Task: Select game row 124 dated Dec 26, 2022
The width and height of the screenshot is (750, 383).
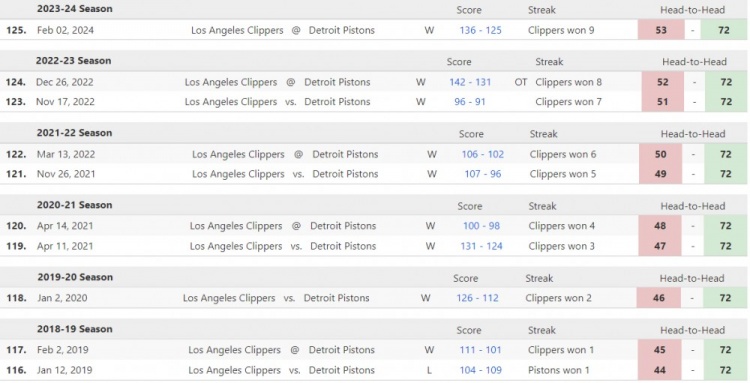Action: coord(375,82)
